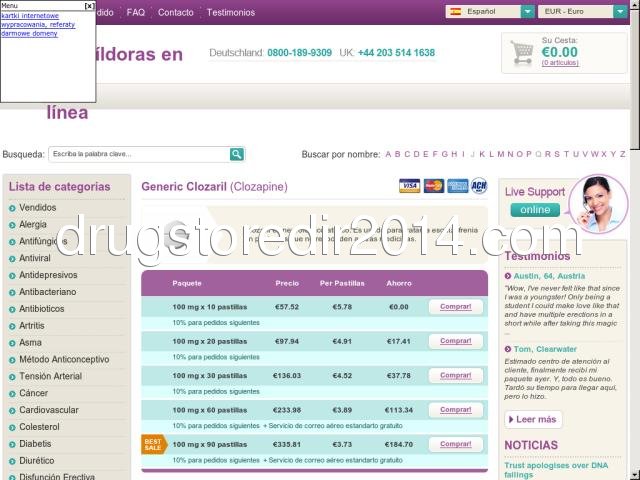The height and width of the screenshot is (480, 640).
Task: Select the Antidepresivos category
Action: 48,275
